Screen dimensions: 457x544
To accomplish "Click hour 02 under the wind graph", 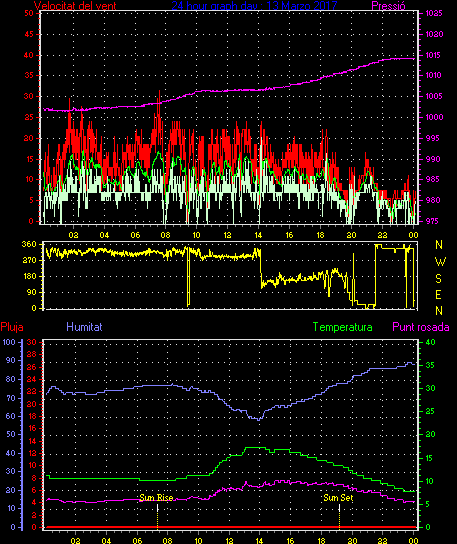I will tap(73, 235).
